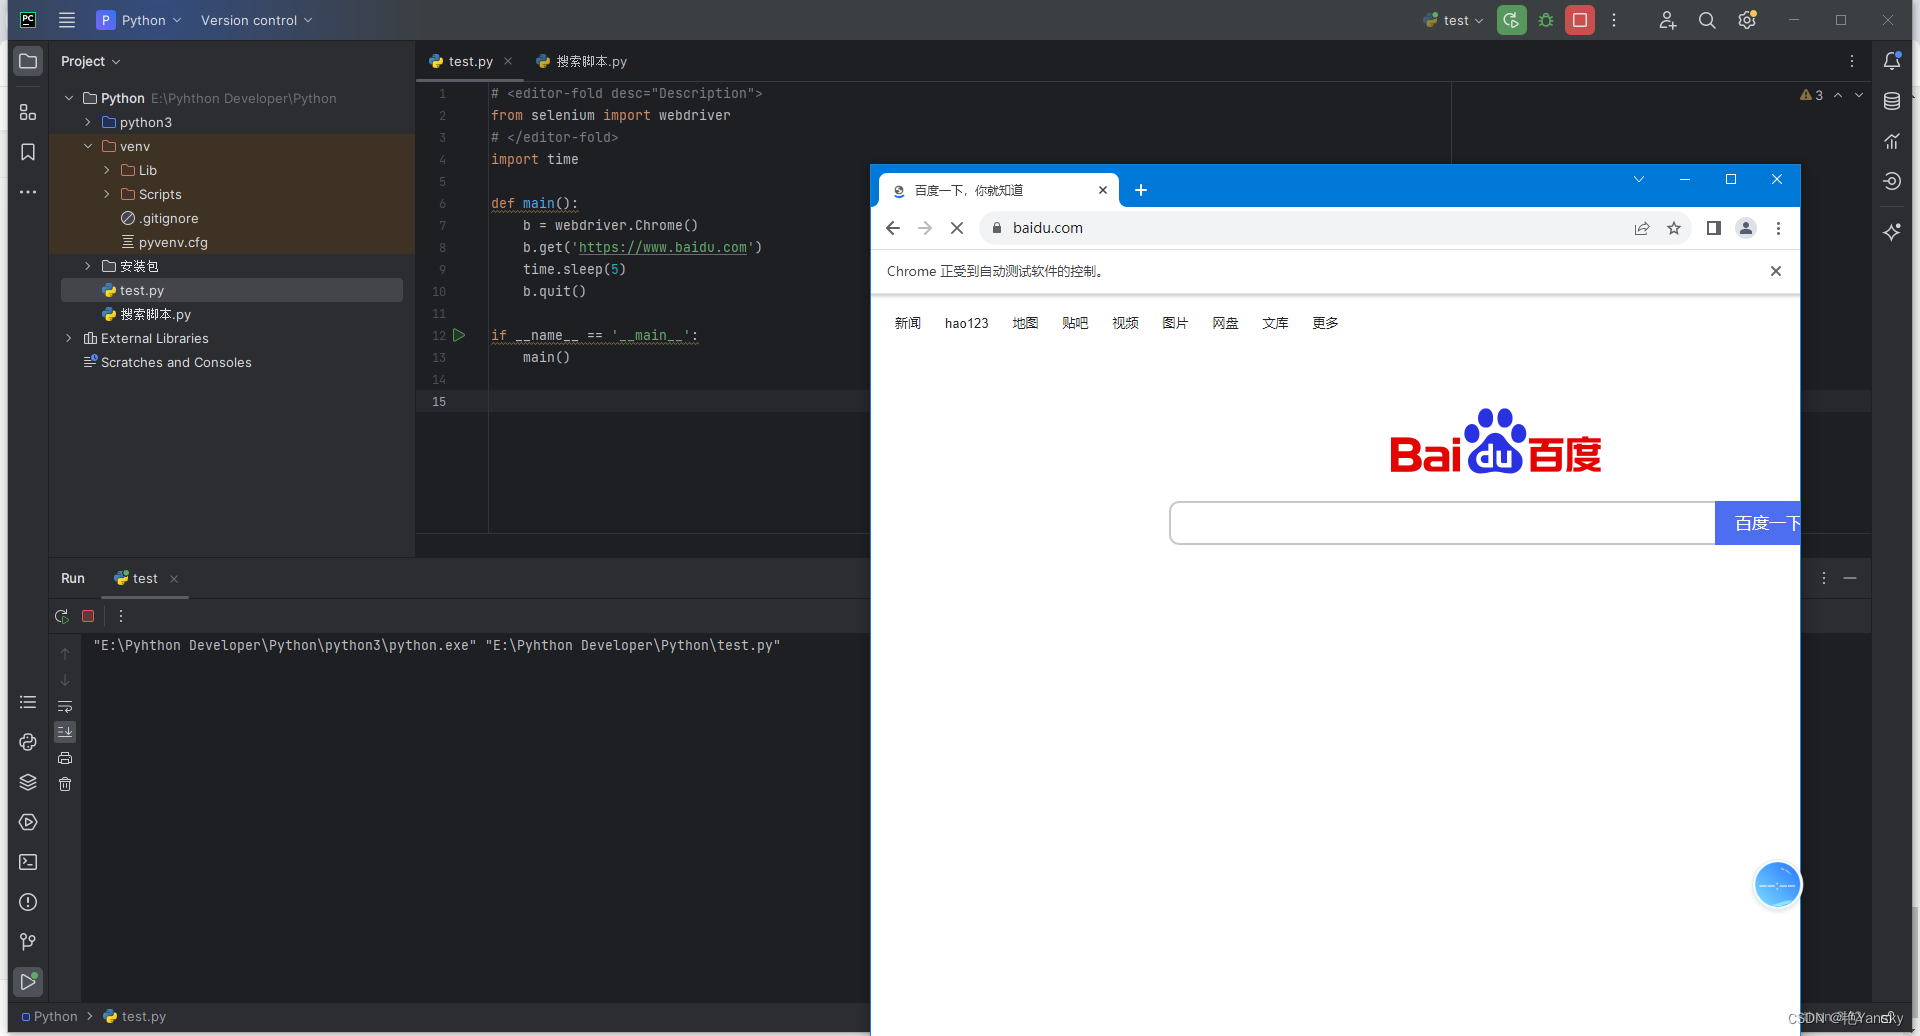This screenshot has width=1920, height=1036.
Task: Open the test run configuration dropdown
Action: tap(1454, 20)
